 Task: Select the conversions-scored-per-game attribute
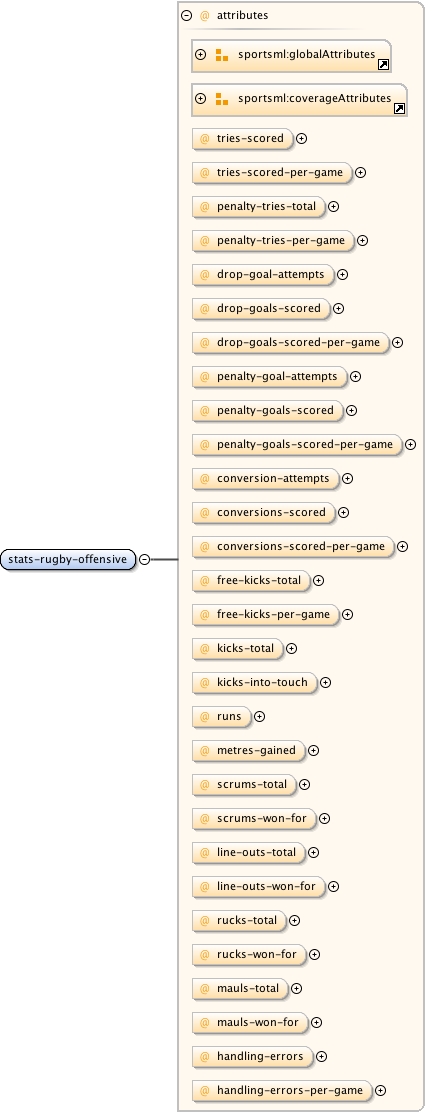(x=293, y=547)
